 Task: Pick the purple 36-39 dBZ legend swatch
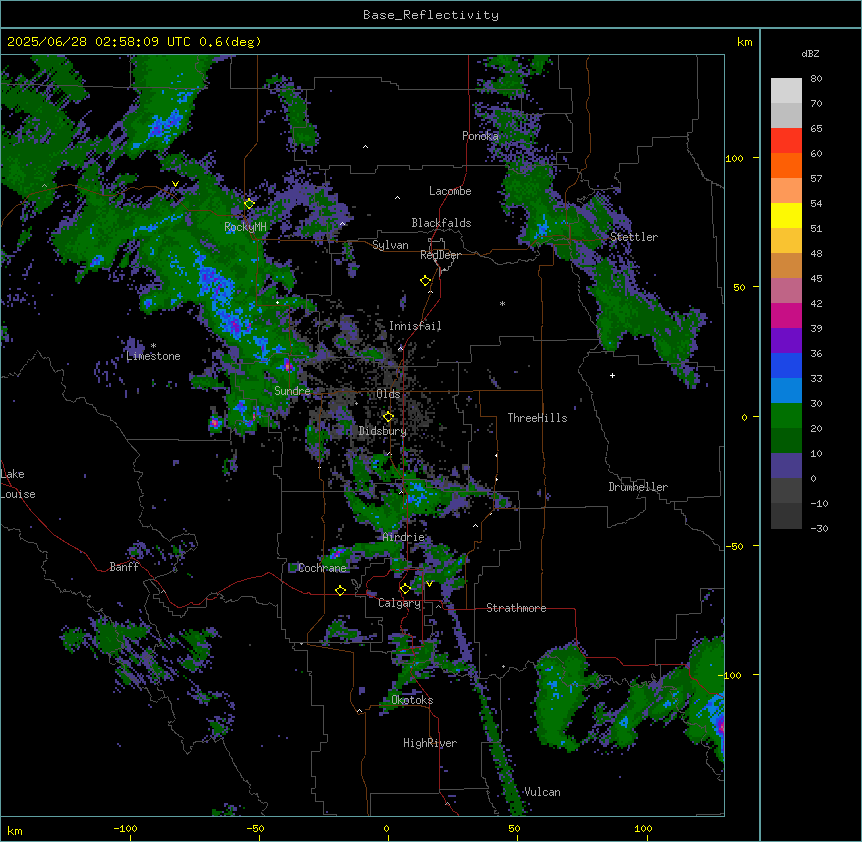786,341
